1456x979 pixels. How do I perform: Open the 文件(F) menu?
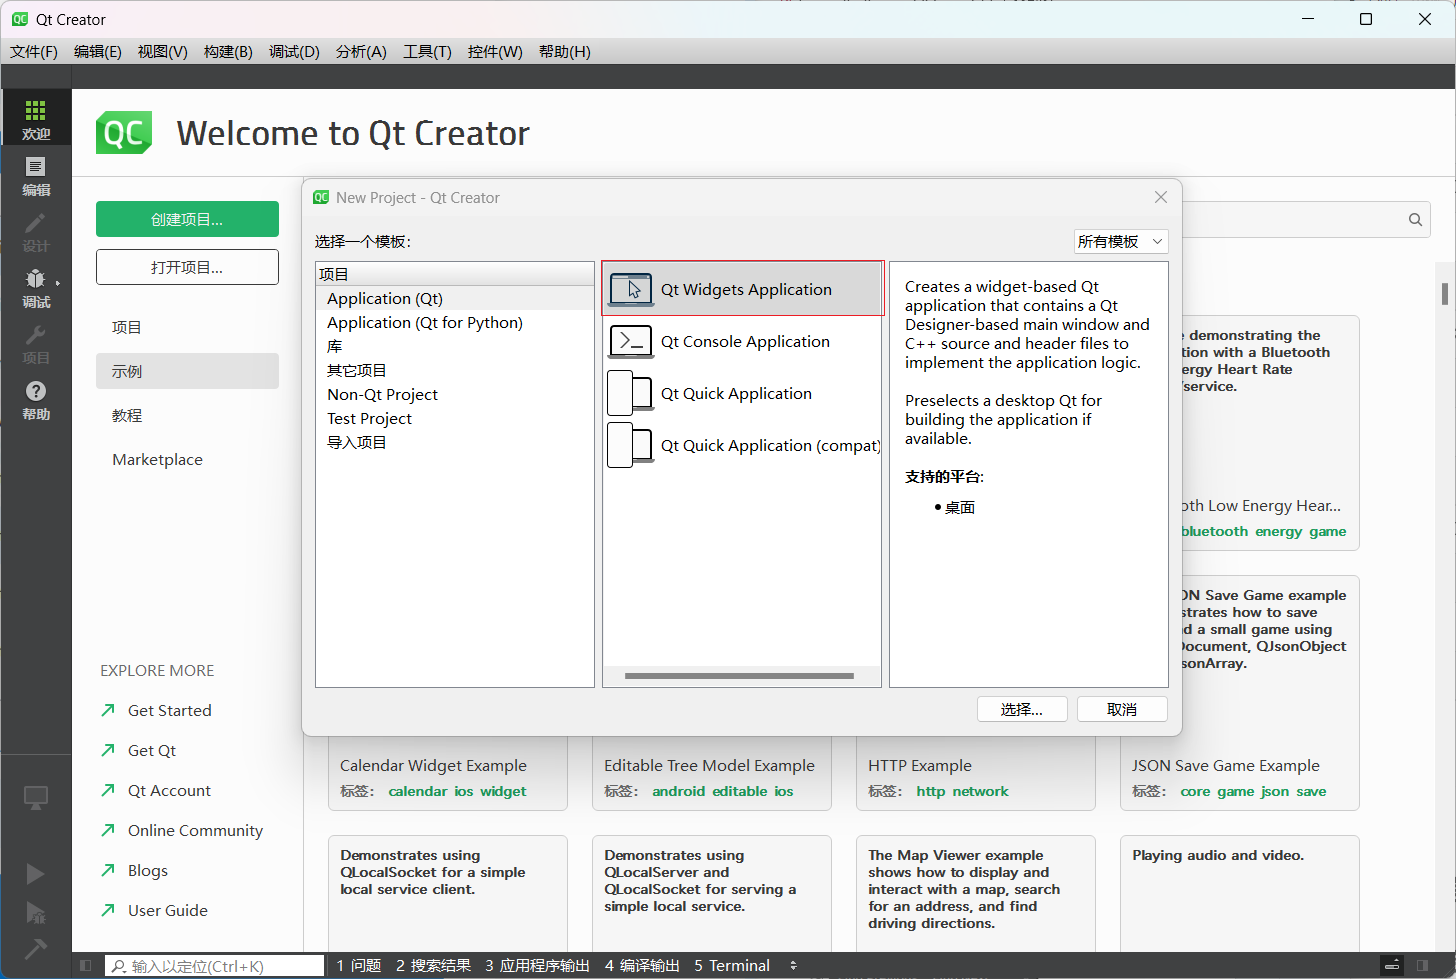point(34,51)
